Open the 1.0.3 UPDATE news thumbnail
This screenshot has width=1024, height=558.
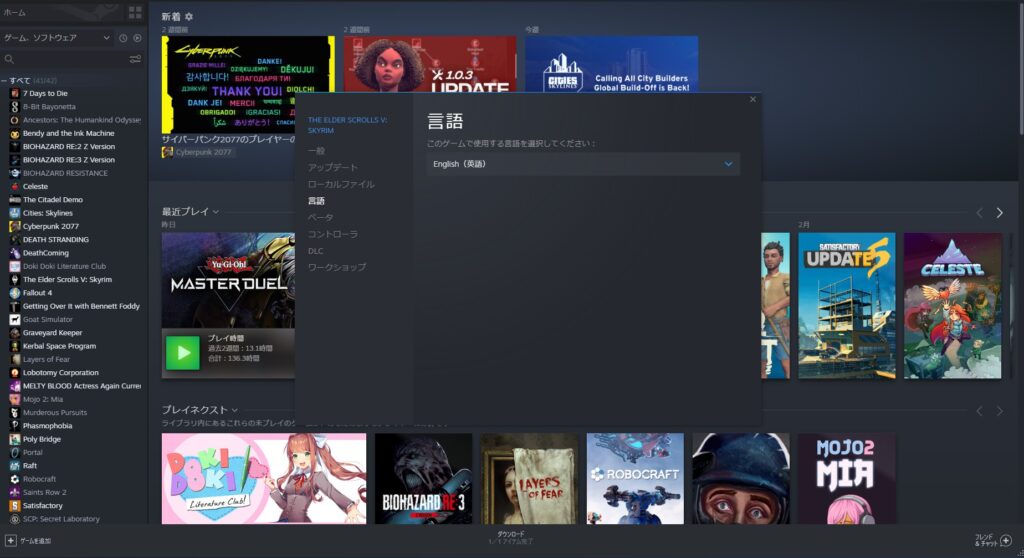pyautogui.click(x=430, y=64)
